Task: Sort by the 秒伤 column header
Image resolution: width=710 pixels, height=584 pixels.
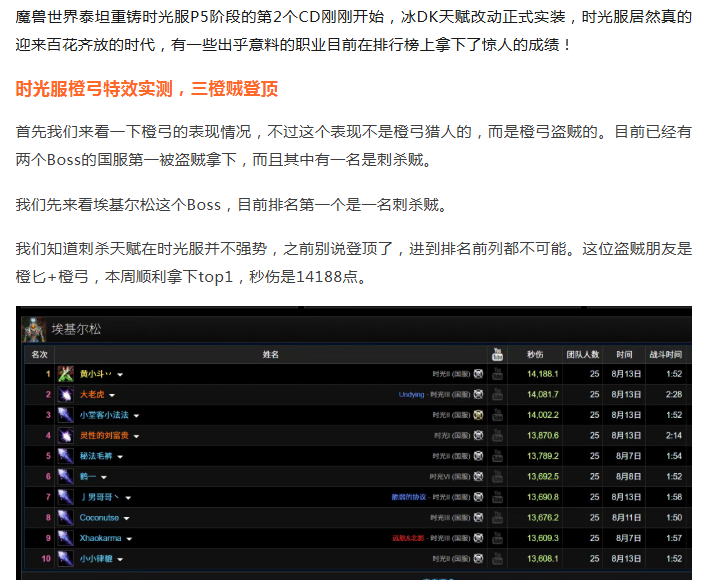Action: click(x=535, y=354)
